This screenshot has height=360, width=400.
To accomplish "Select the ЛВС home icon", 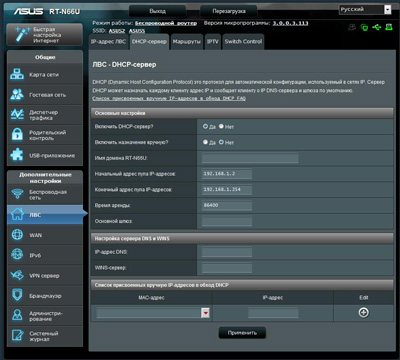I will [x=17, y=214].
